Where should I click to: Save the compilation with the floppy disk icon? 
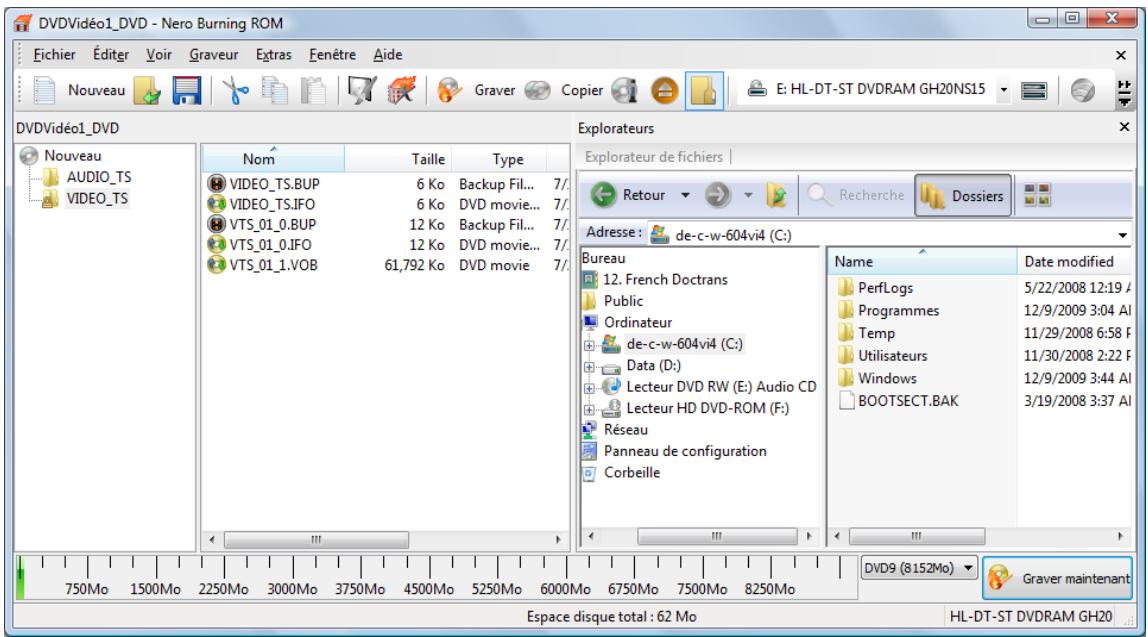(x=187, y=91)
